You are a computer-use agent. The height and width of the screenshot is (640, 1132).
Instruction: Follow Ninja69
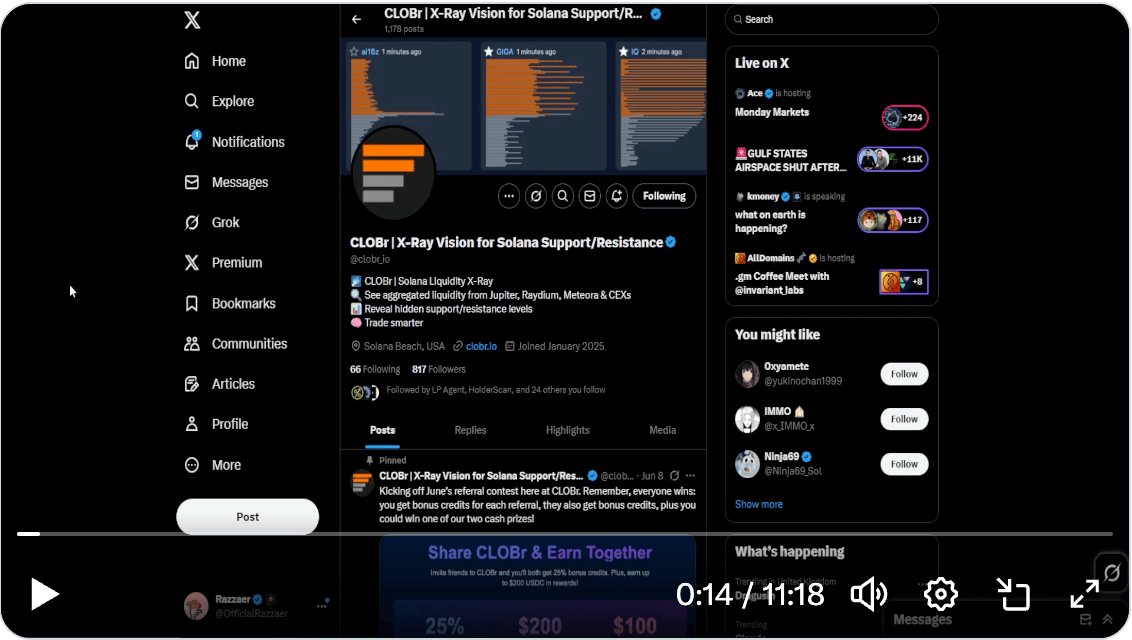click(x=904, y=465)
